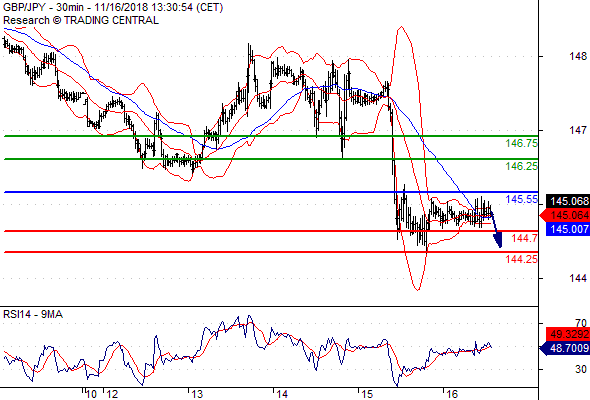Click the 146.25 resistance level label
Image resolution: width=590 pixels, height=400 pixels.
(522, 166)
